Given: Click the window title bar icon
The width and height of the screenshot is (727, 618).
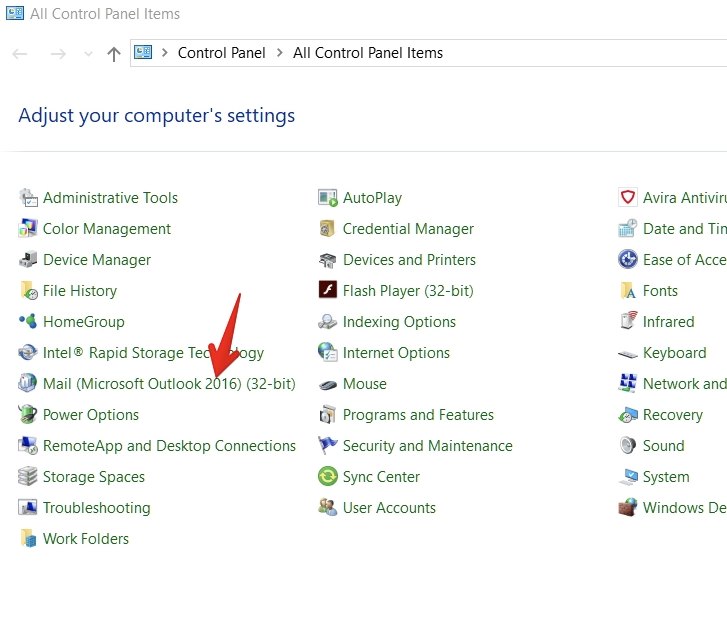Looking at the screenshot, I should coord(15,13).
